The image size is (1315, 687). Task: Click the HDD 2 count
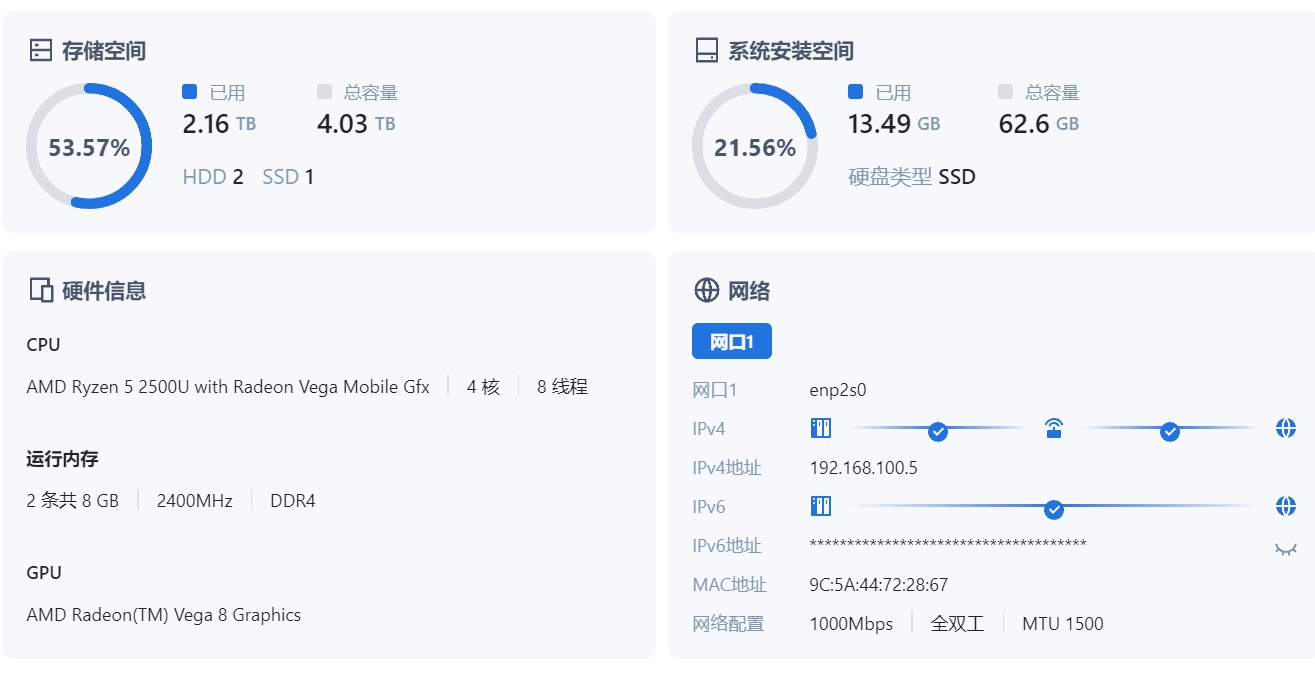(213, 177)
